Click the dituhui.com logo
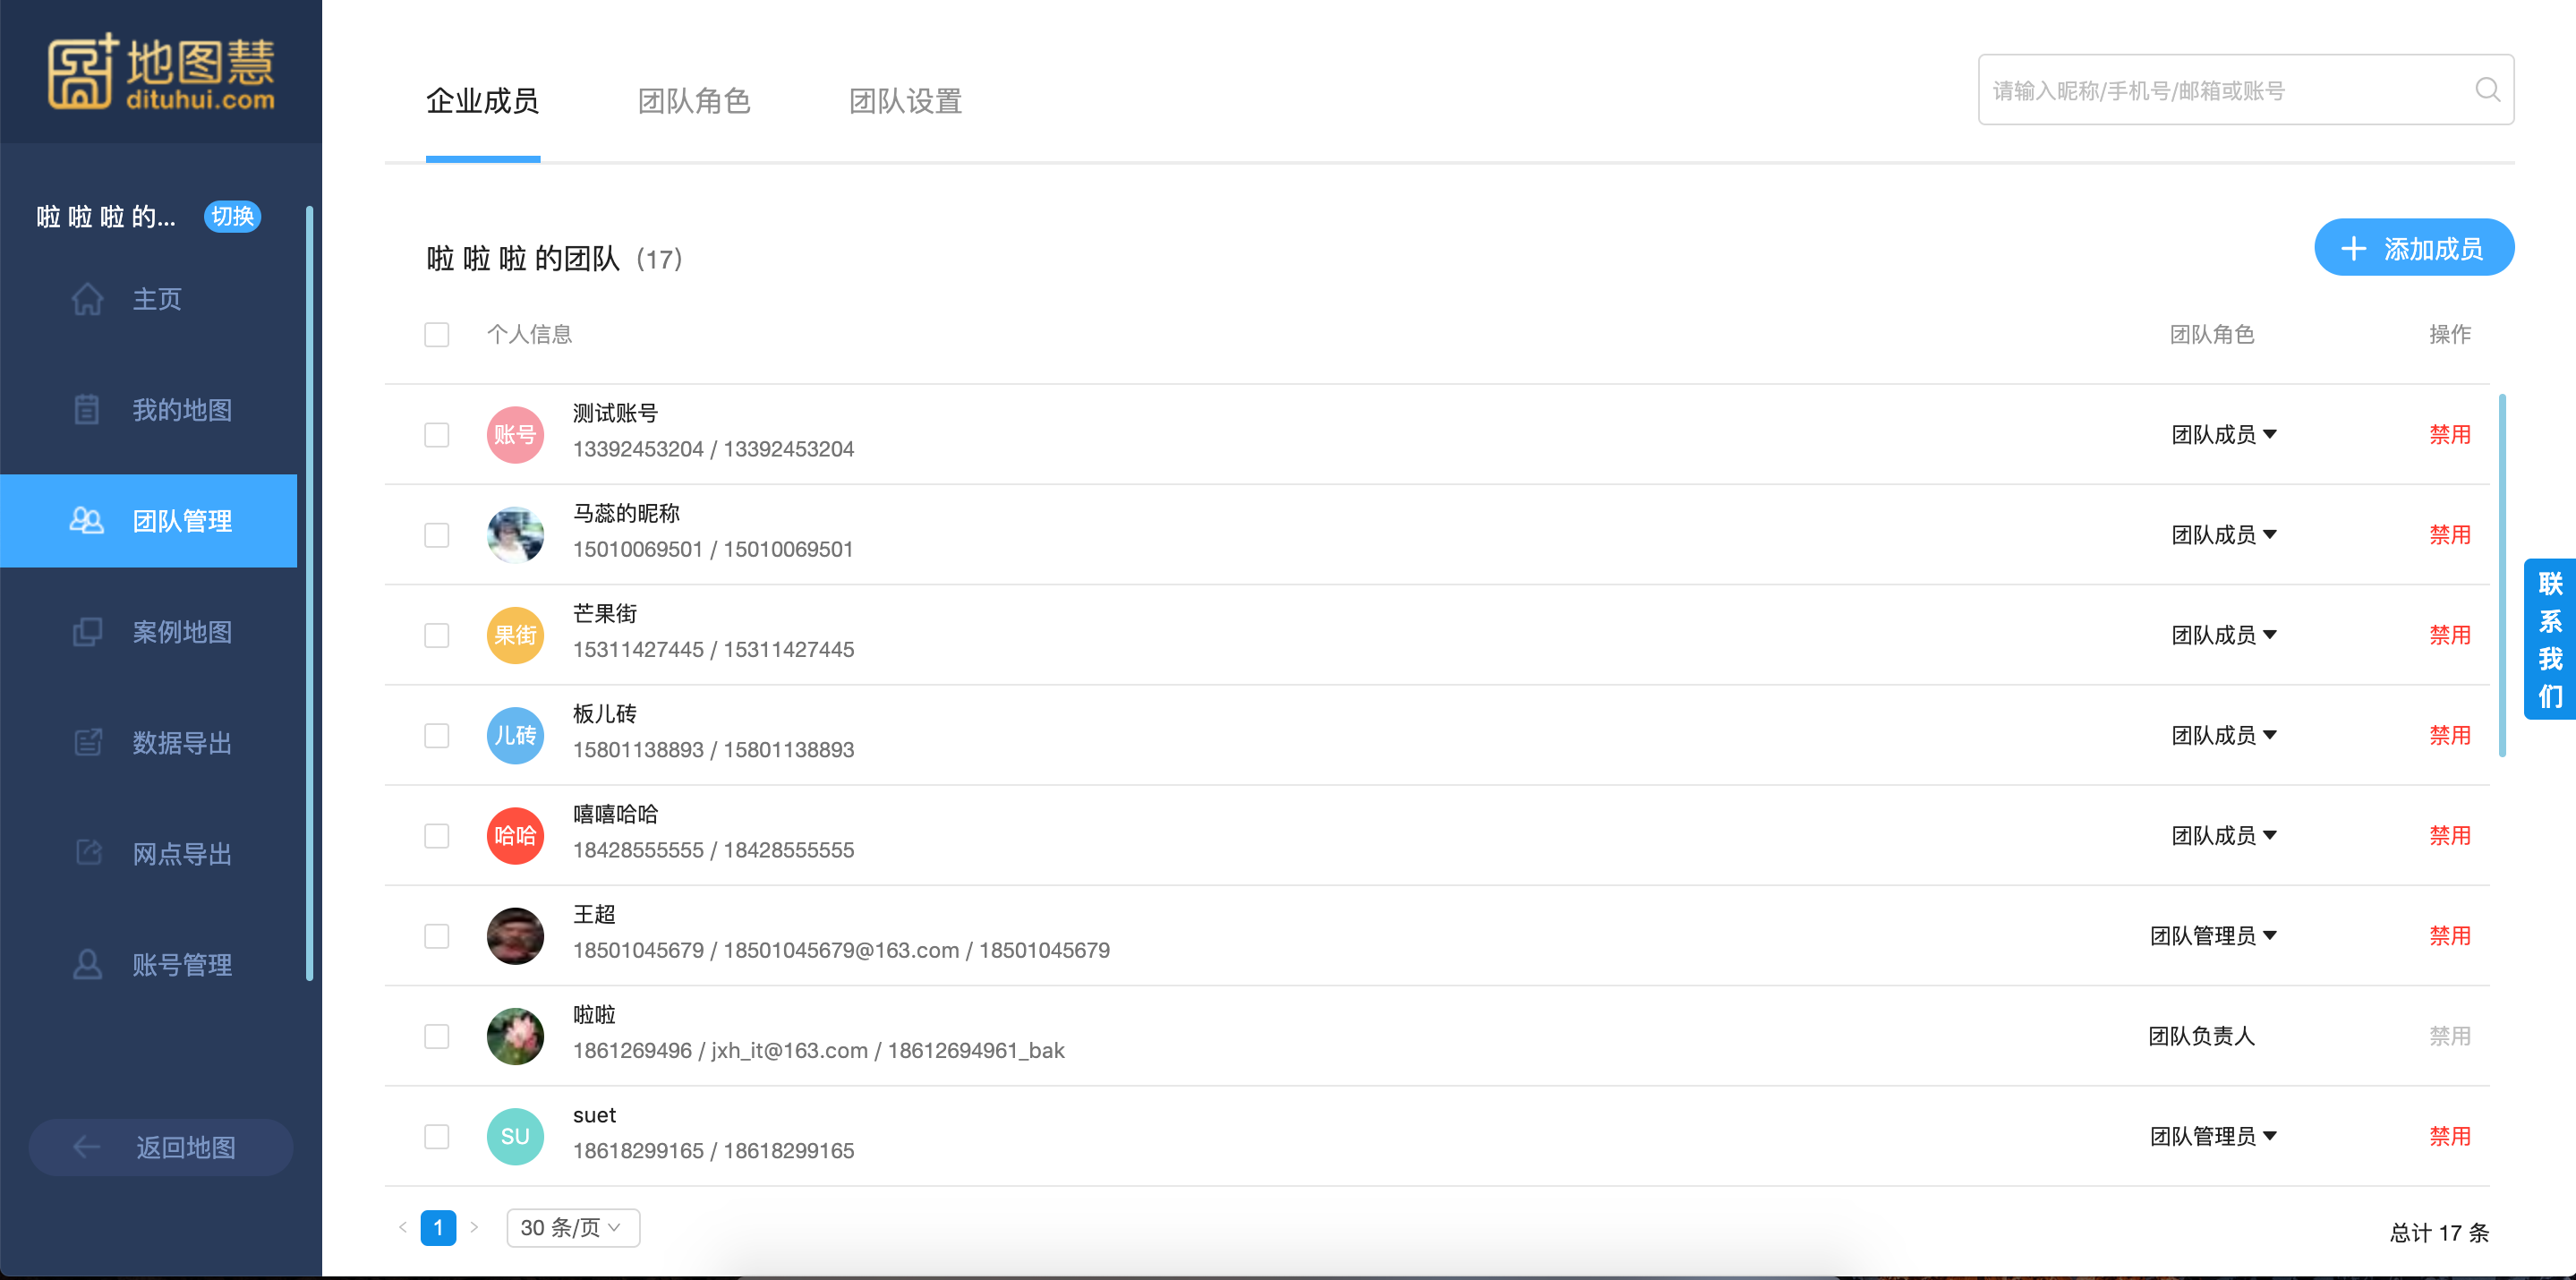 click(x=161, y=72)
